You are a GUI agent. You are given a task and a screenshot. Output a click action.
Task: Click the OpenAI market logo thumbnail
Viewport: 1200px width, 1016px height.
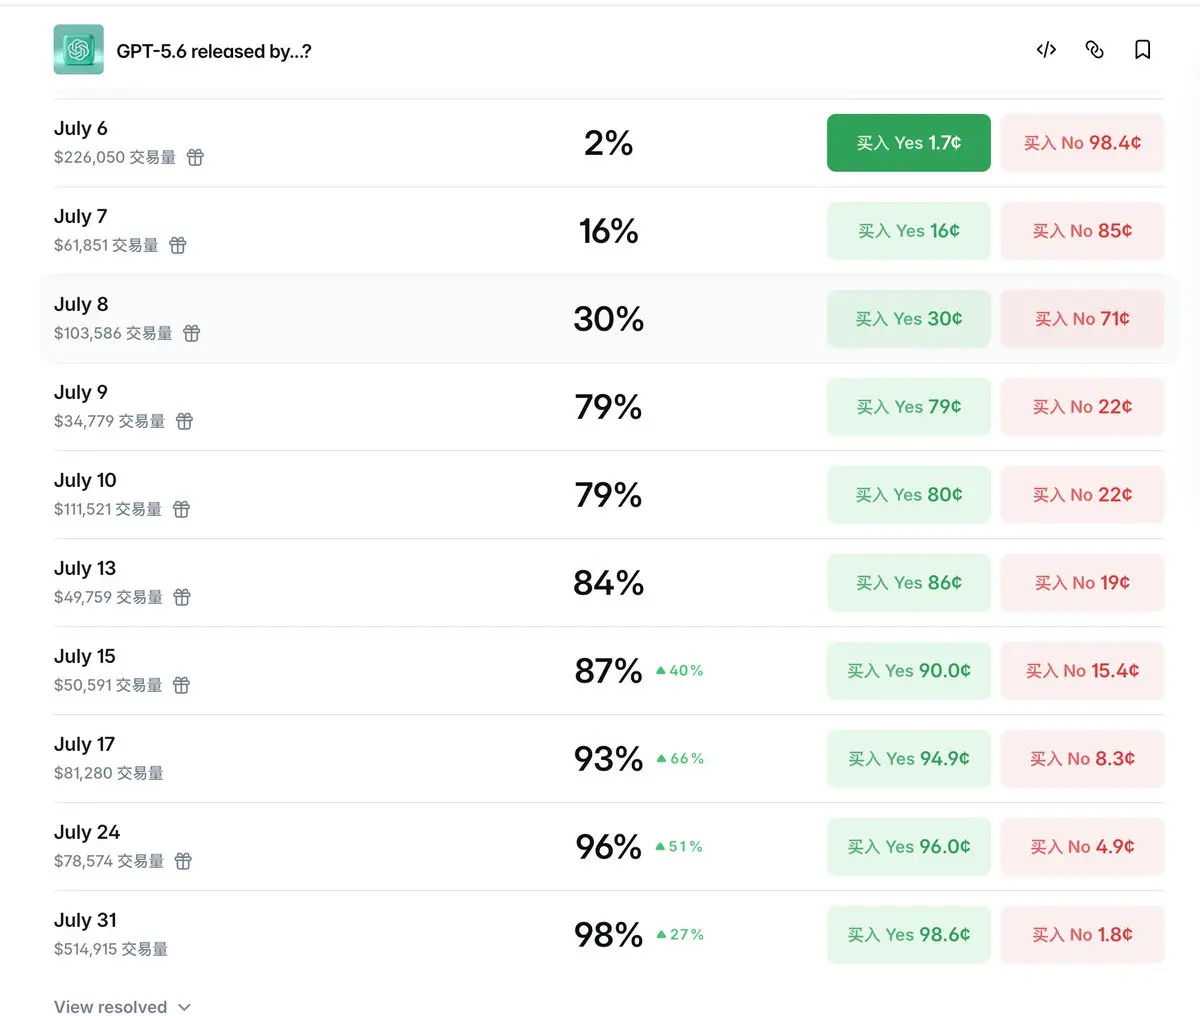coord(78,50)
